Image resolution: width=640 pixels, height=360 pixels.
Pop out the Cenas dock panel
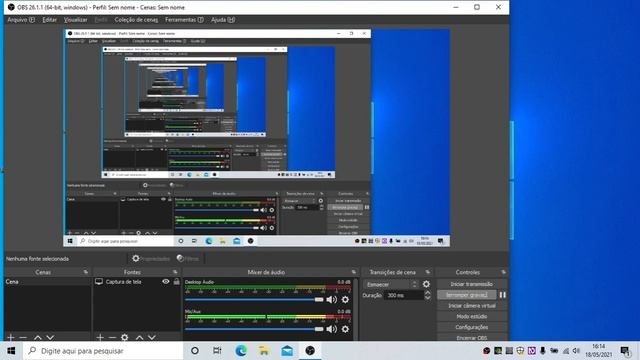pyautogui.click(x=86, y=272)
